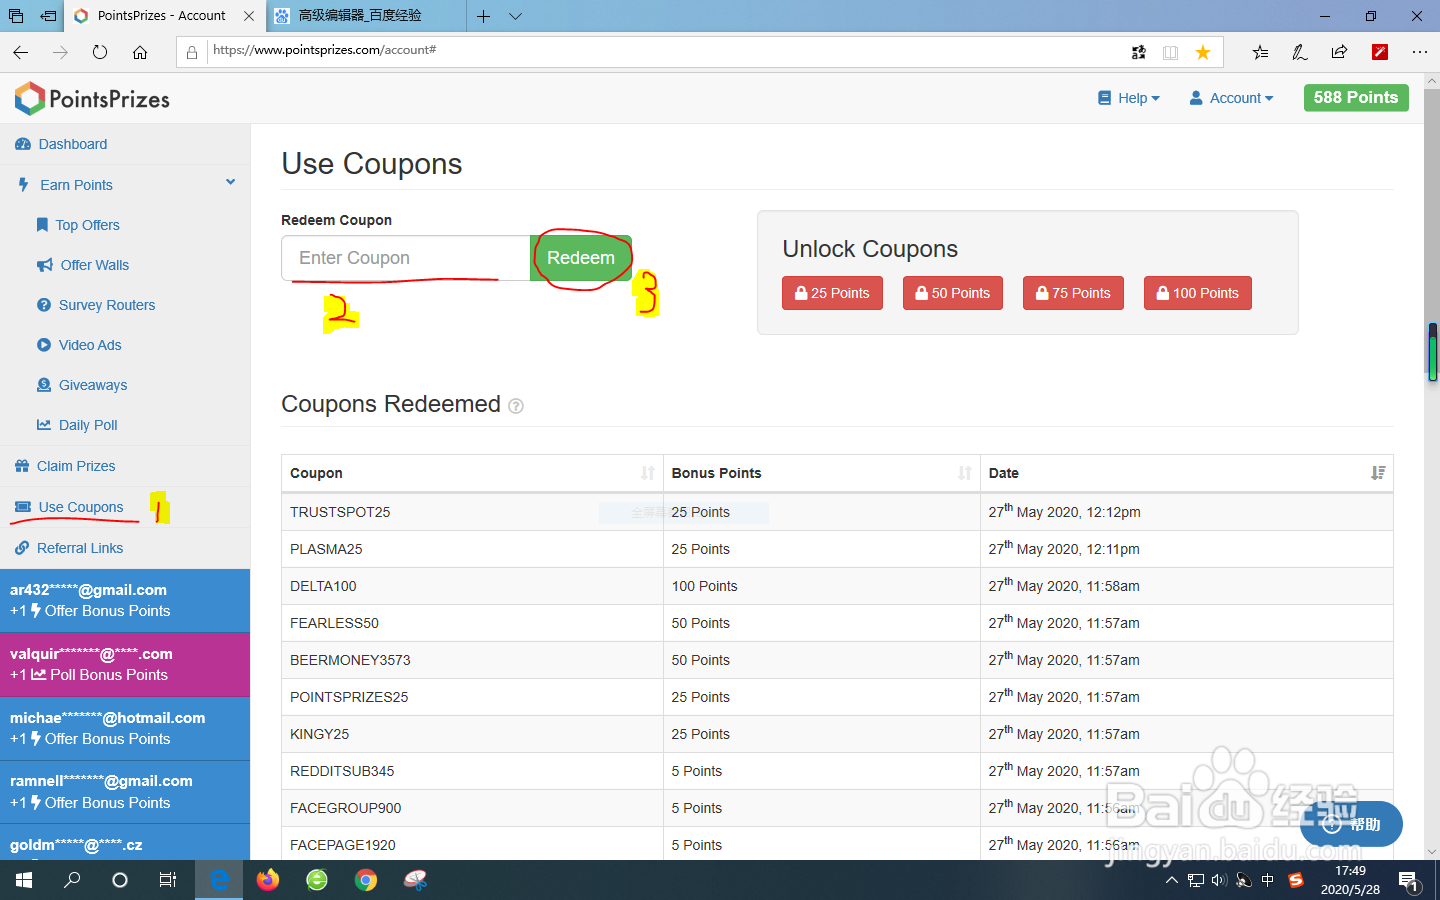
Task: Open the Windows Start menu
Action: tap(24, 880)
